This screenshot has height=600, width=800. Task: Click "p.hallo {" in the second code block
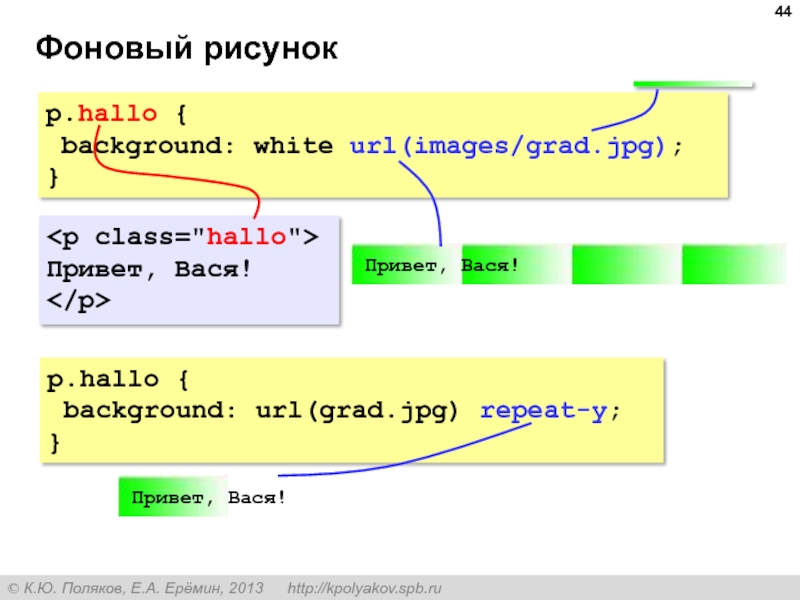point(118,379)
